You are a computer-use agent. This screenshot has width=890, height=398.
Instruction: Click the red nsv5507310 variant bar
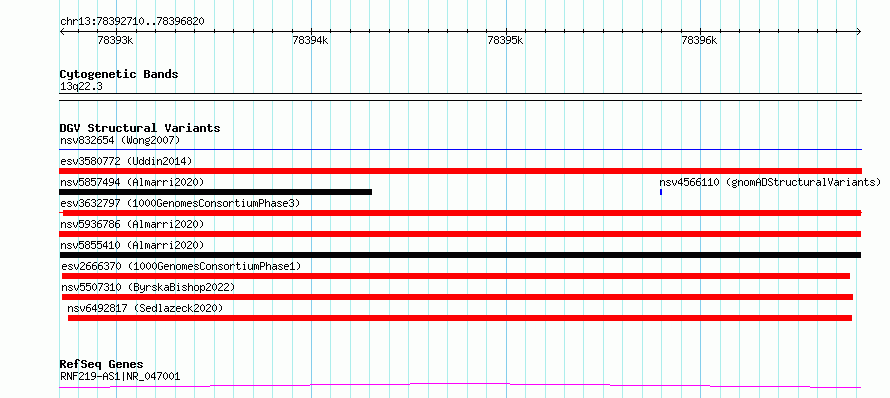click(x=457, y=297)
